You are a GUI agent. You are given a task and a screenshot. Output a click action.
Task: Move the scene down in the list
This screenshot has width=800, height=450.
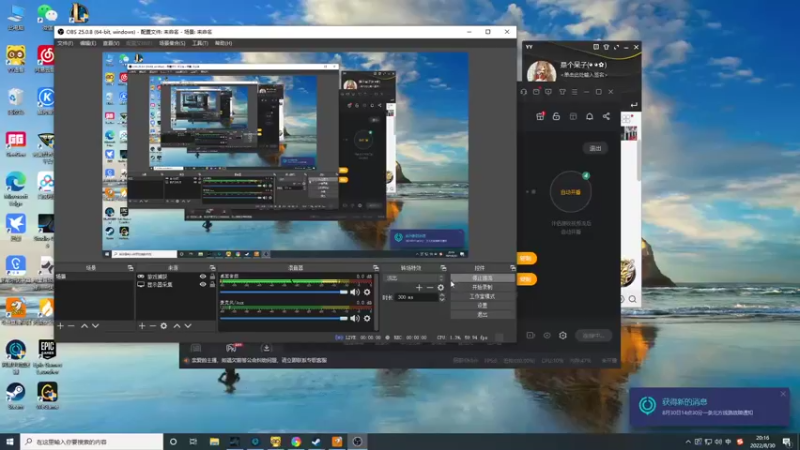(x=95, y=326)
